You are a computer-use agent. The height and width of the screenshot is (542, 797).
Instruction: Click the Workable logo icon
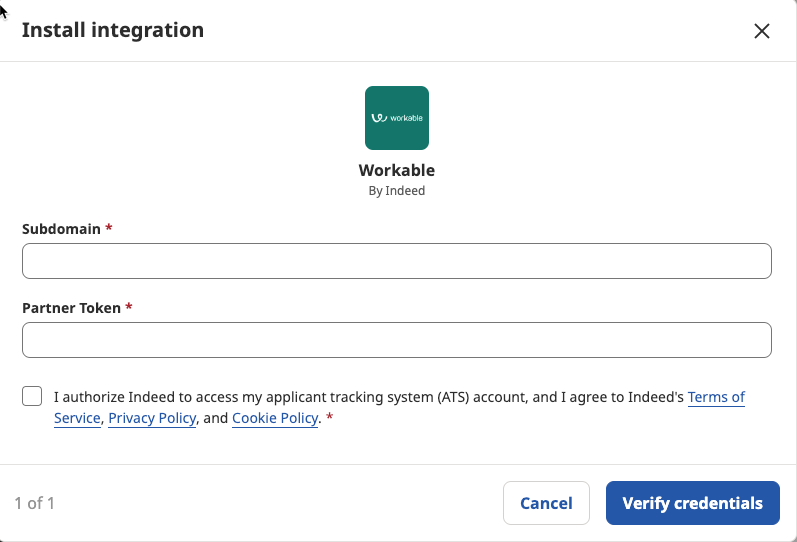[397, 118]
